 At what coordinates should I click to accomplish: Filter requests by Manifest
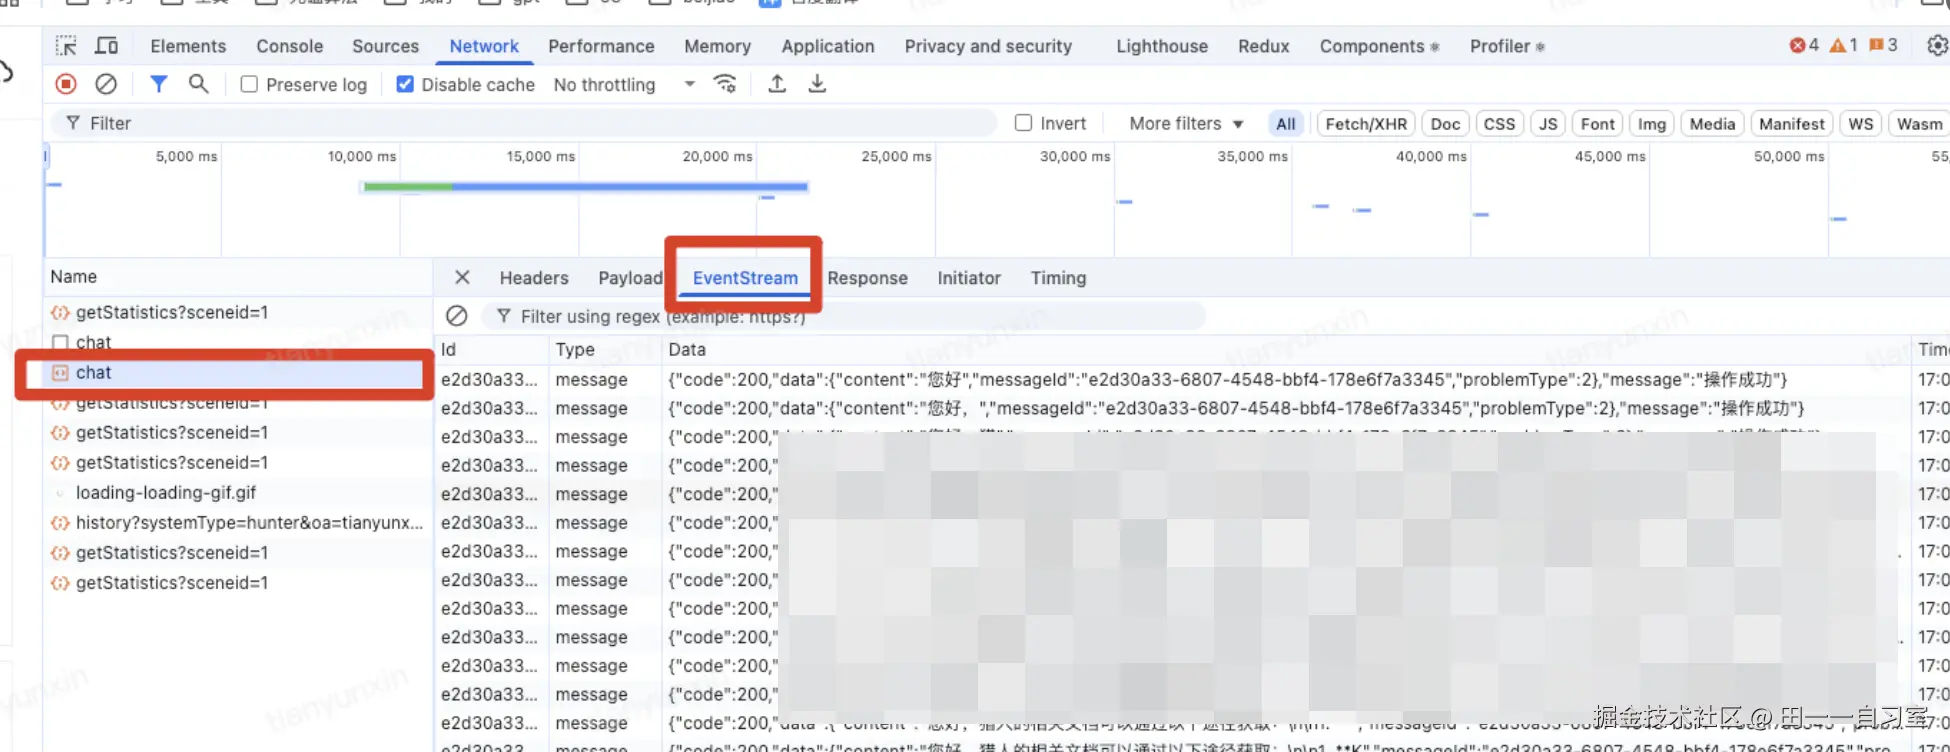point(1792,124)
